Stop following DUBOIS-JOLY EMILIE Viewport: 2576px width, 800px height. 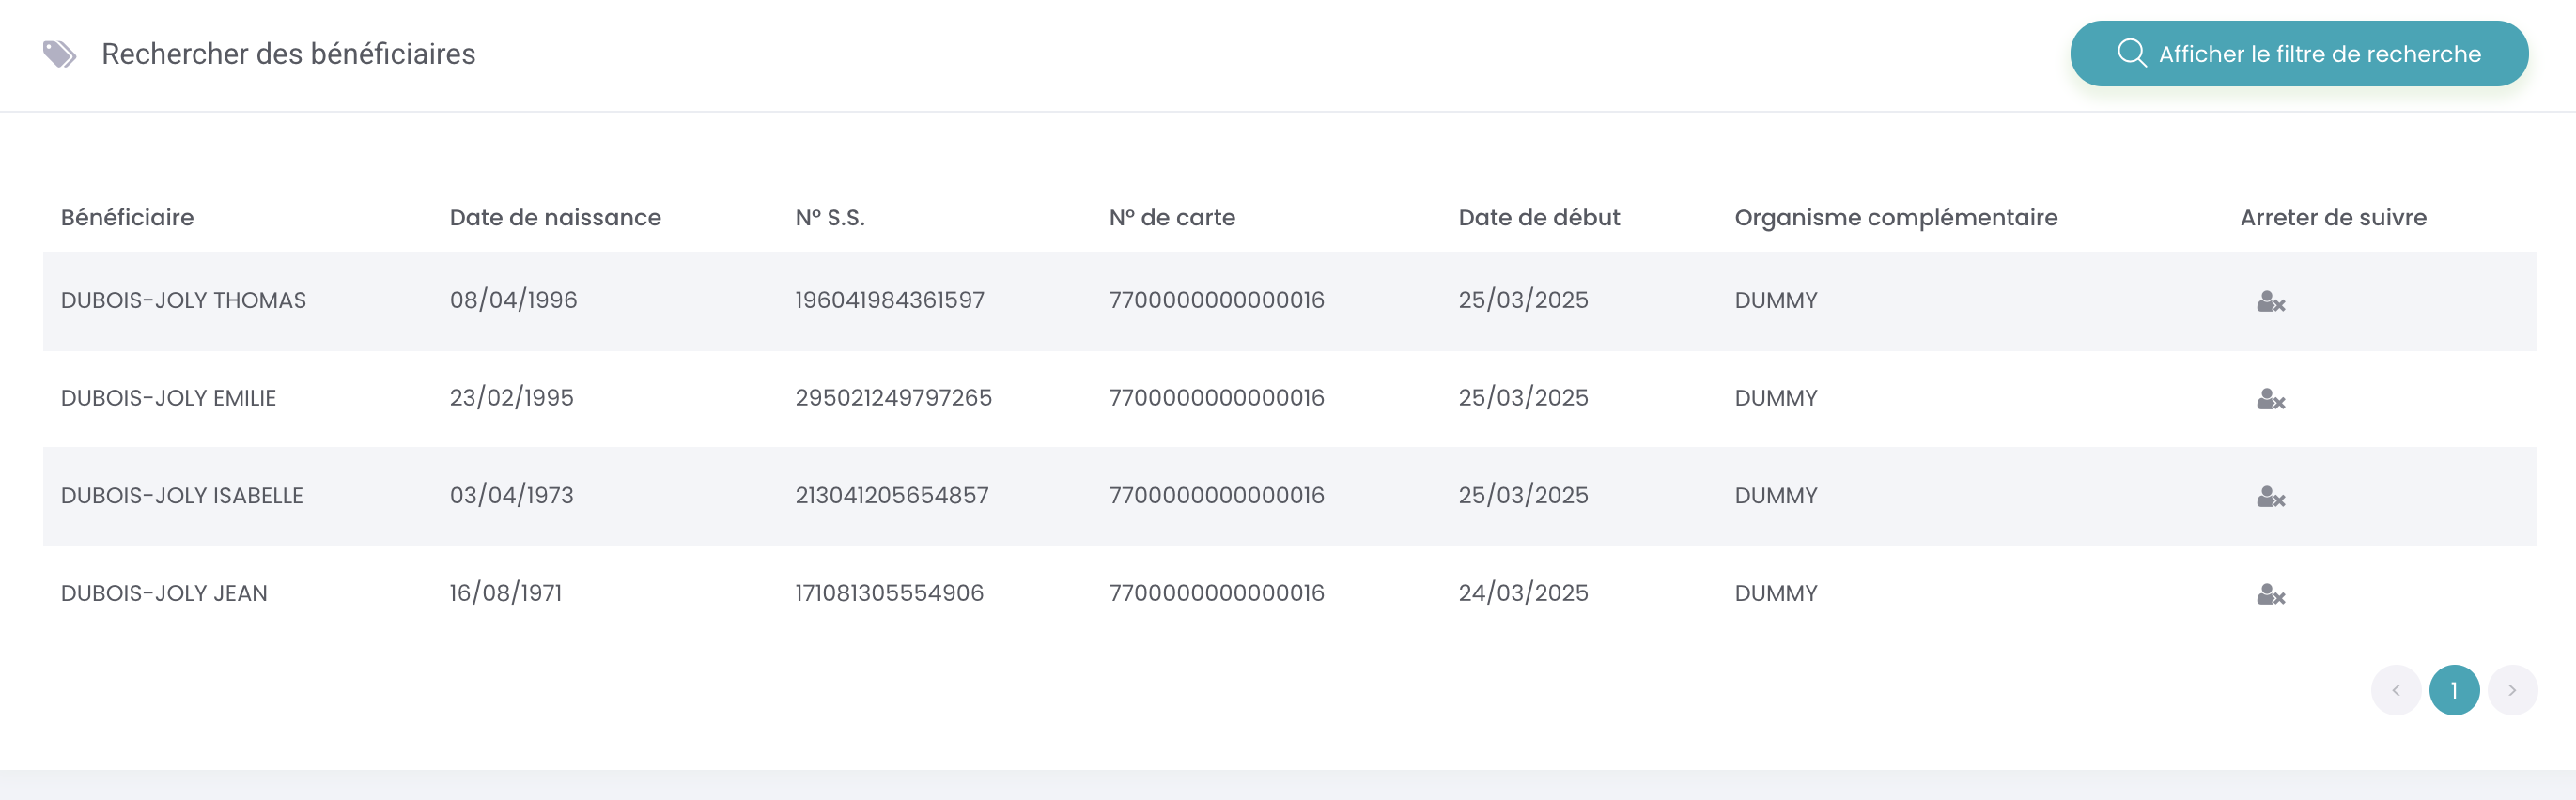pyautogui.click(x=2271, y=399)
